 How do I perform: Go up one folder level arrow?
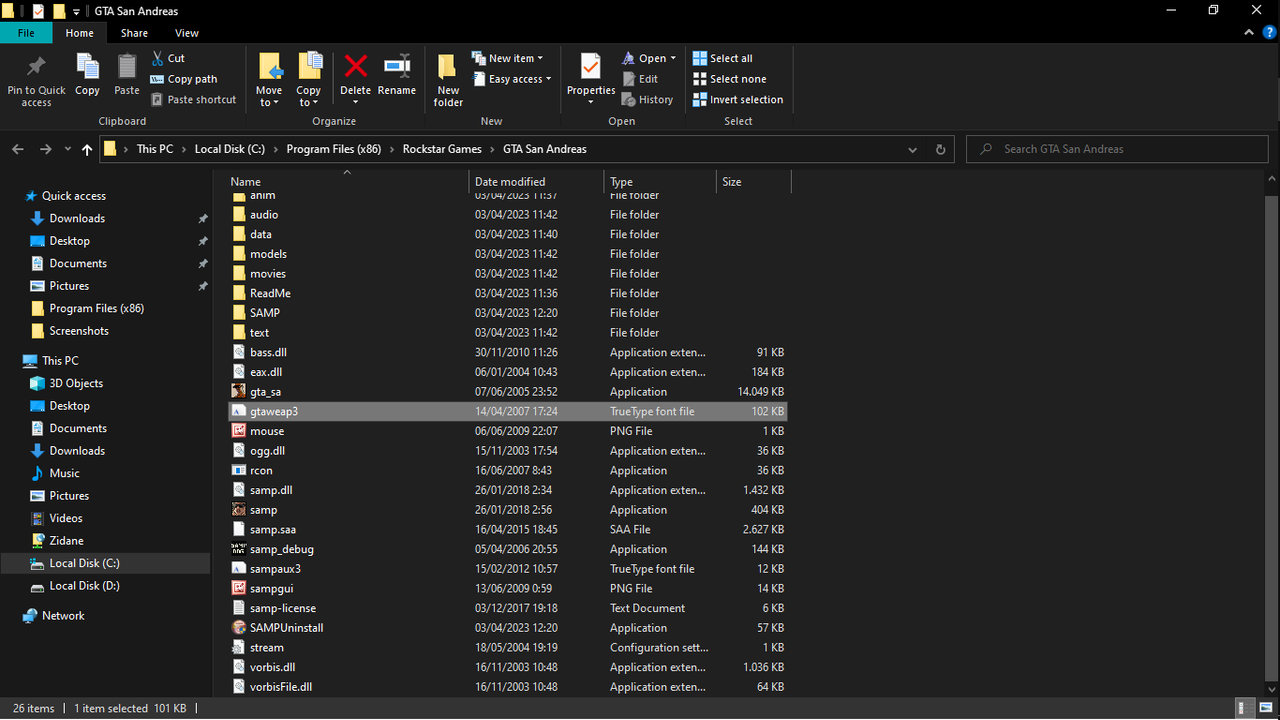87,149
